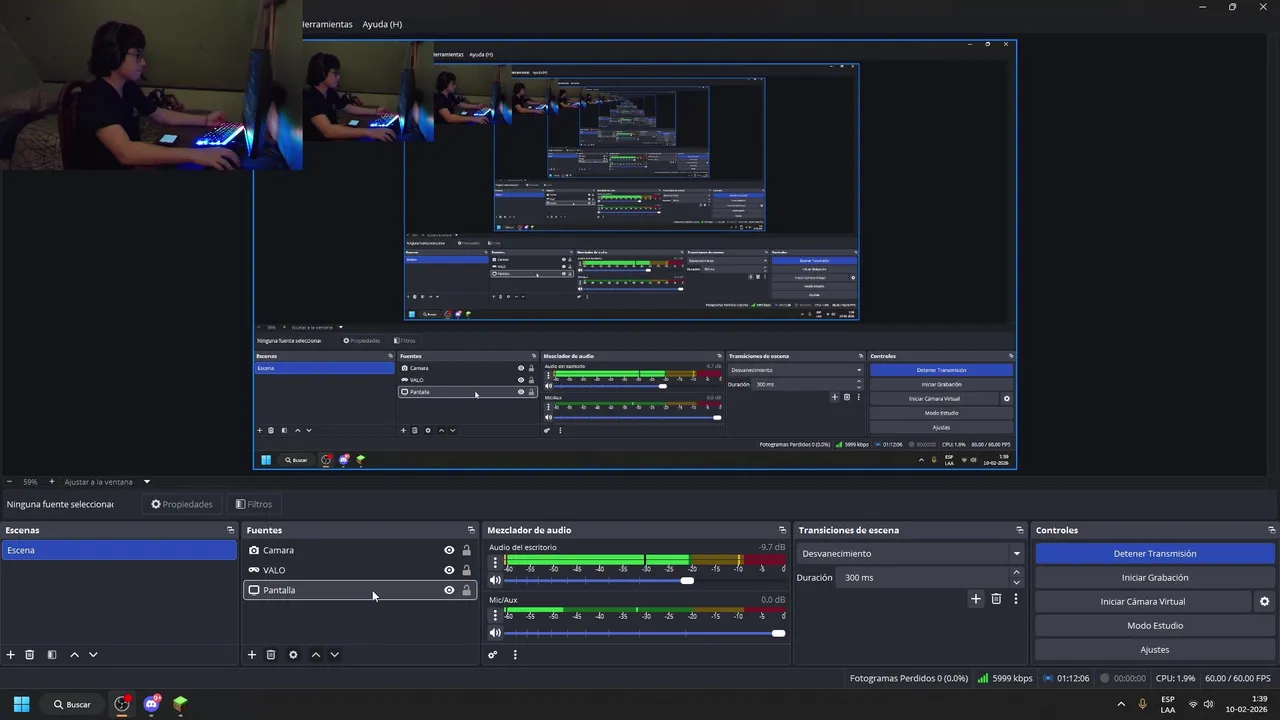1280x720 pixels.
Task: Open virtual camera settings gear
Action: coord(1264,602)
